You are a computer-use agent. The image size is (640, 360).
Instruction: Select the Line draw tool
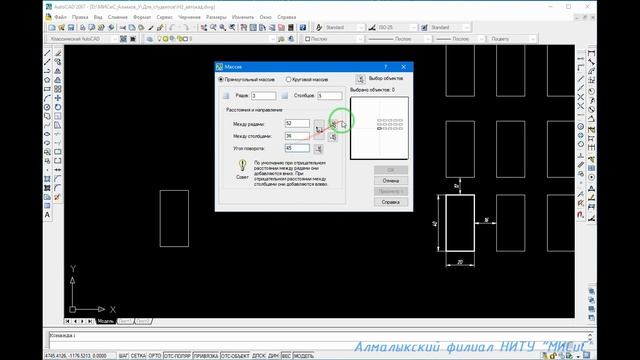pyautogui.click(x=48, y=53)
